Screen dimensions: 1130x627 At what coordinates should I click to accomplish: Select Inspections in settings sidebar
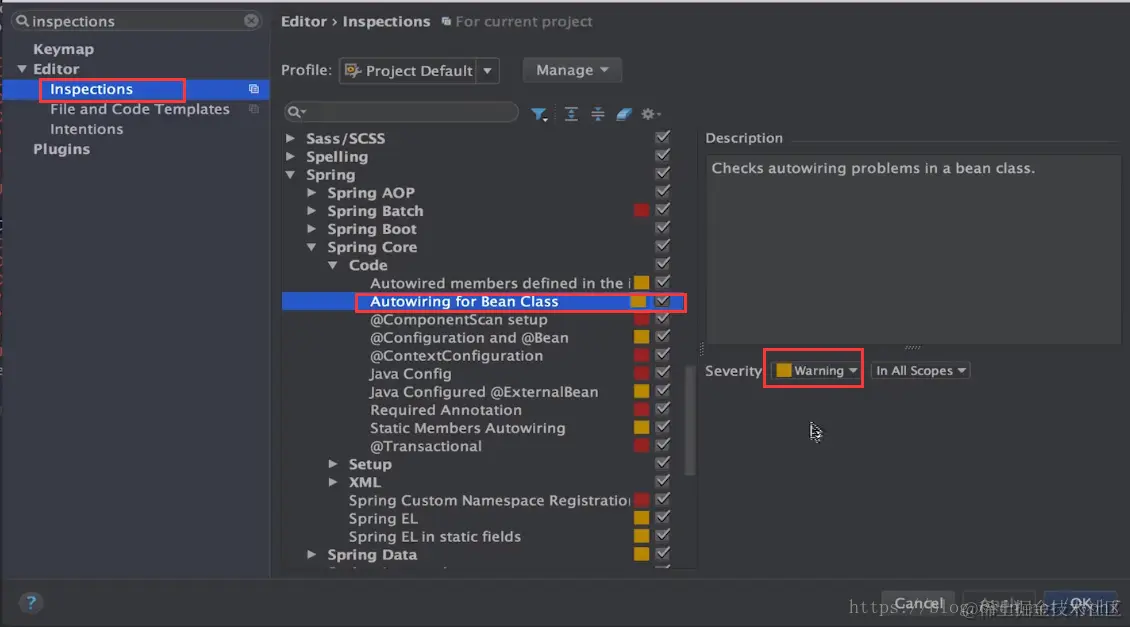click(92, 89)
